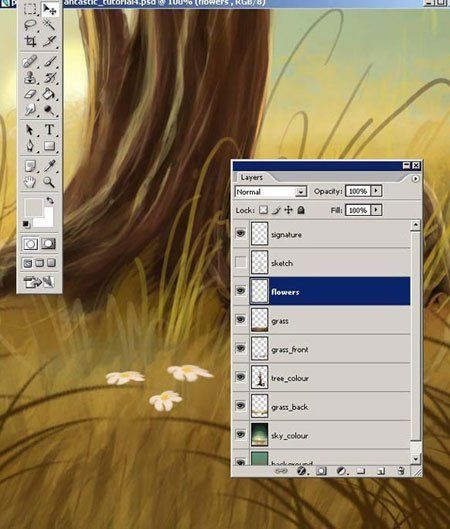The width and height of the screenshot is (450, 529).
Task: Delete layer with the trash icon
Action: [x=401, y=471]
